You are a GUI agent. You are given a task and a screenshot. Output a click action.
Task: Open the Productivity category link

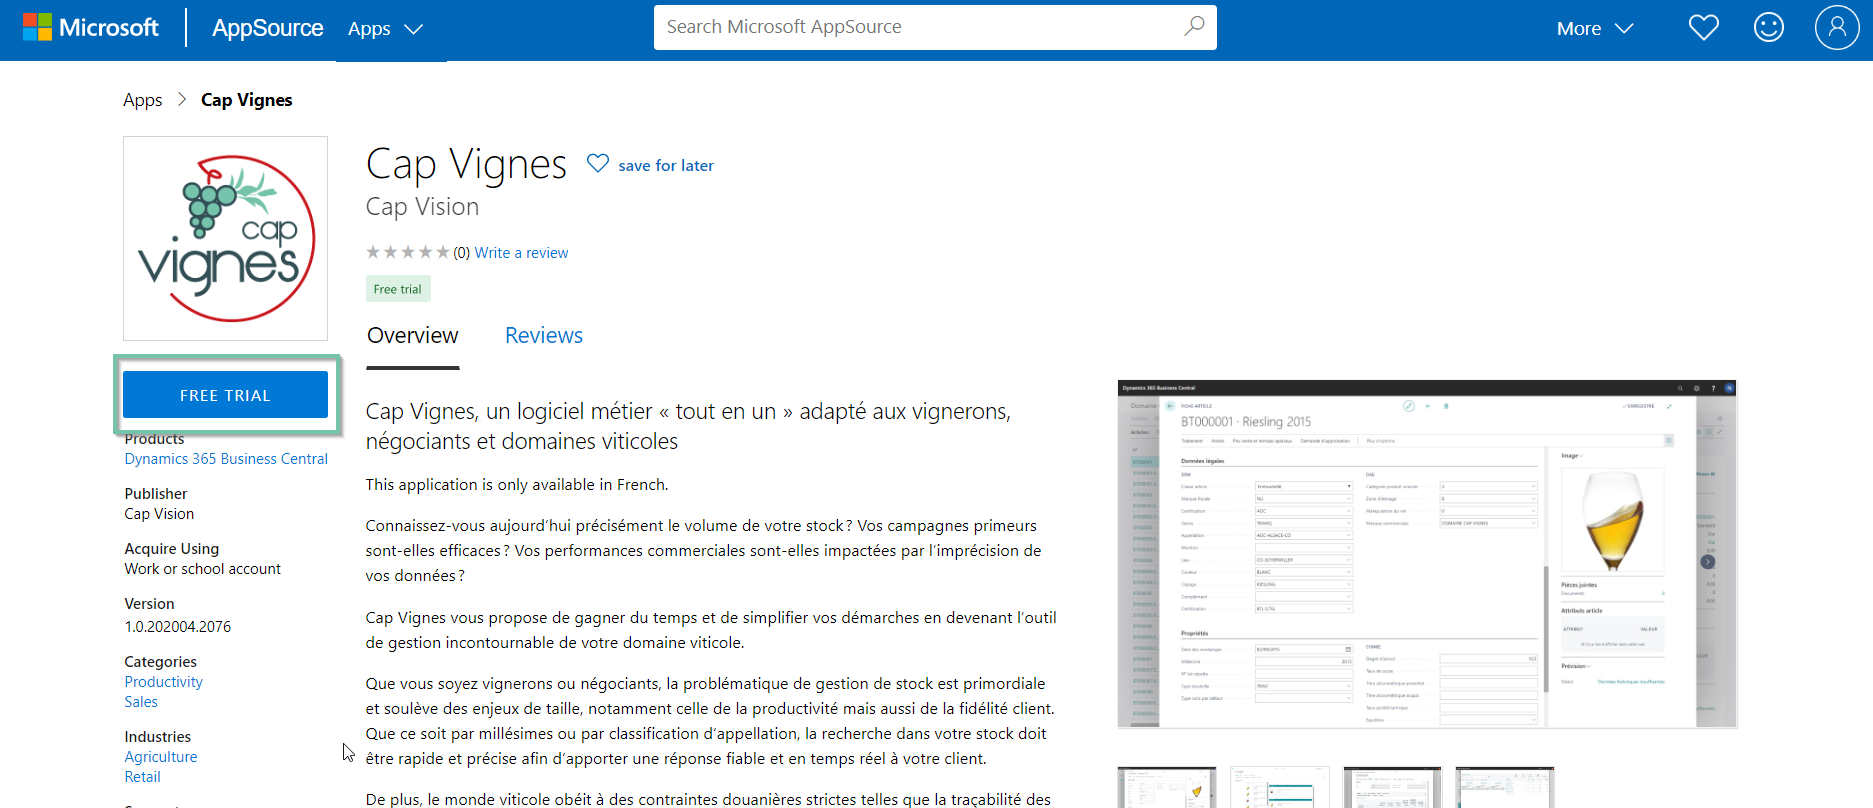pyautogui.click(x=164, y=682)
